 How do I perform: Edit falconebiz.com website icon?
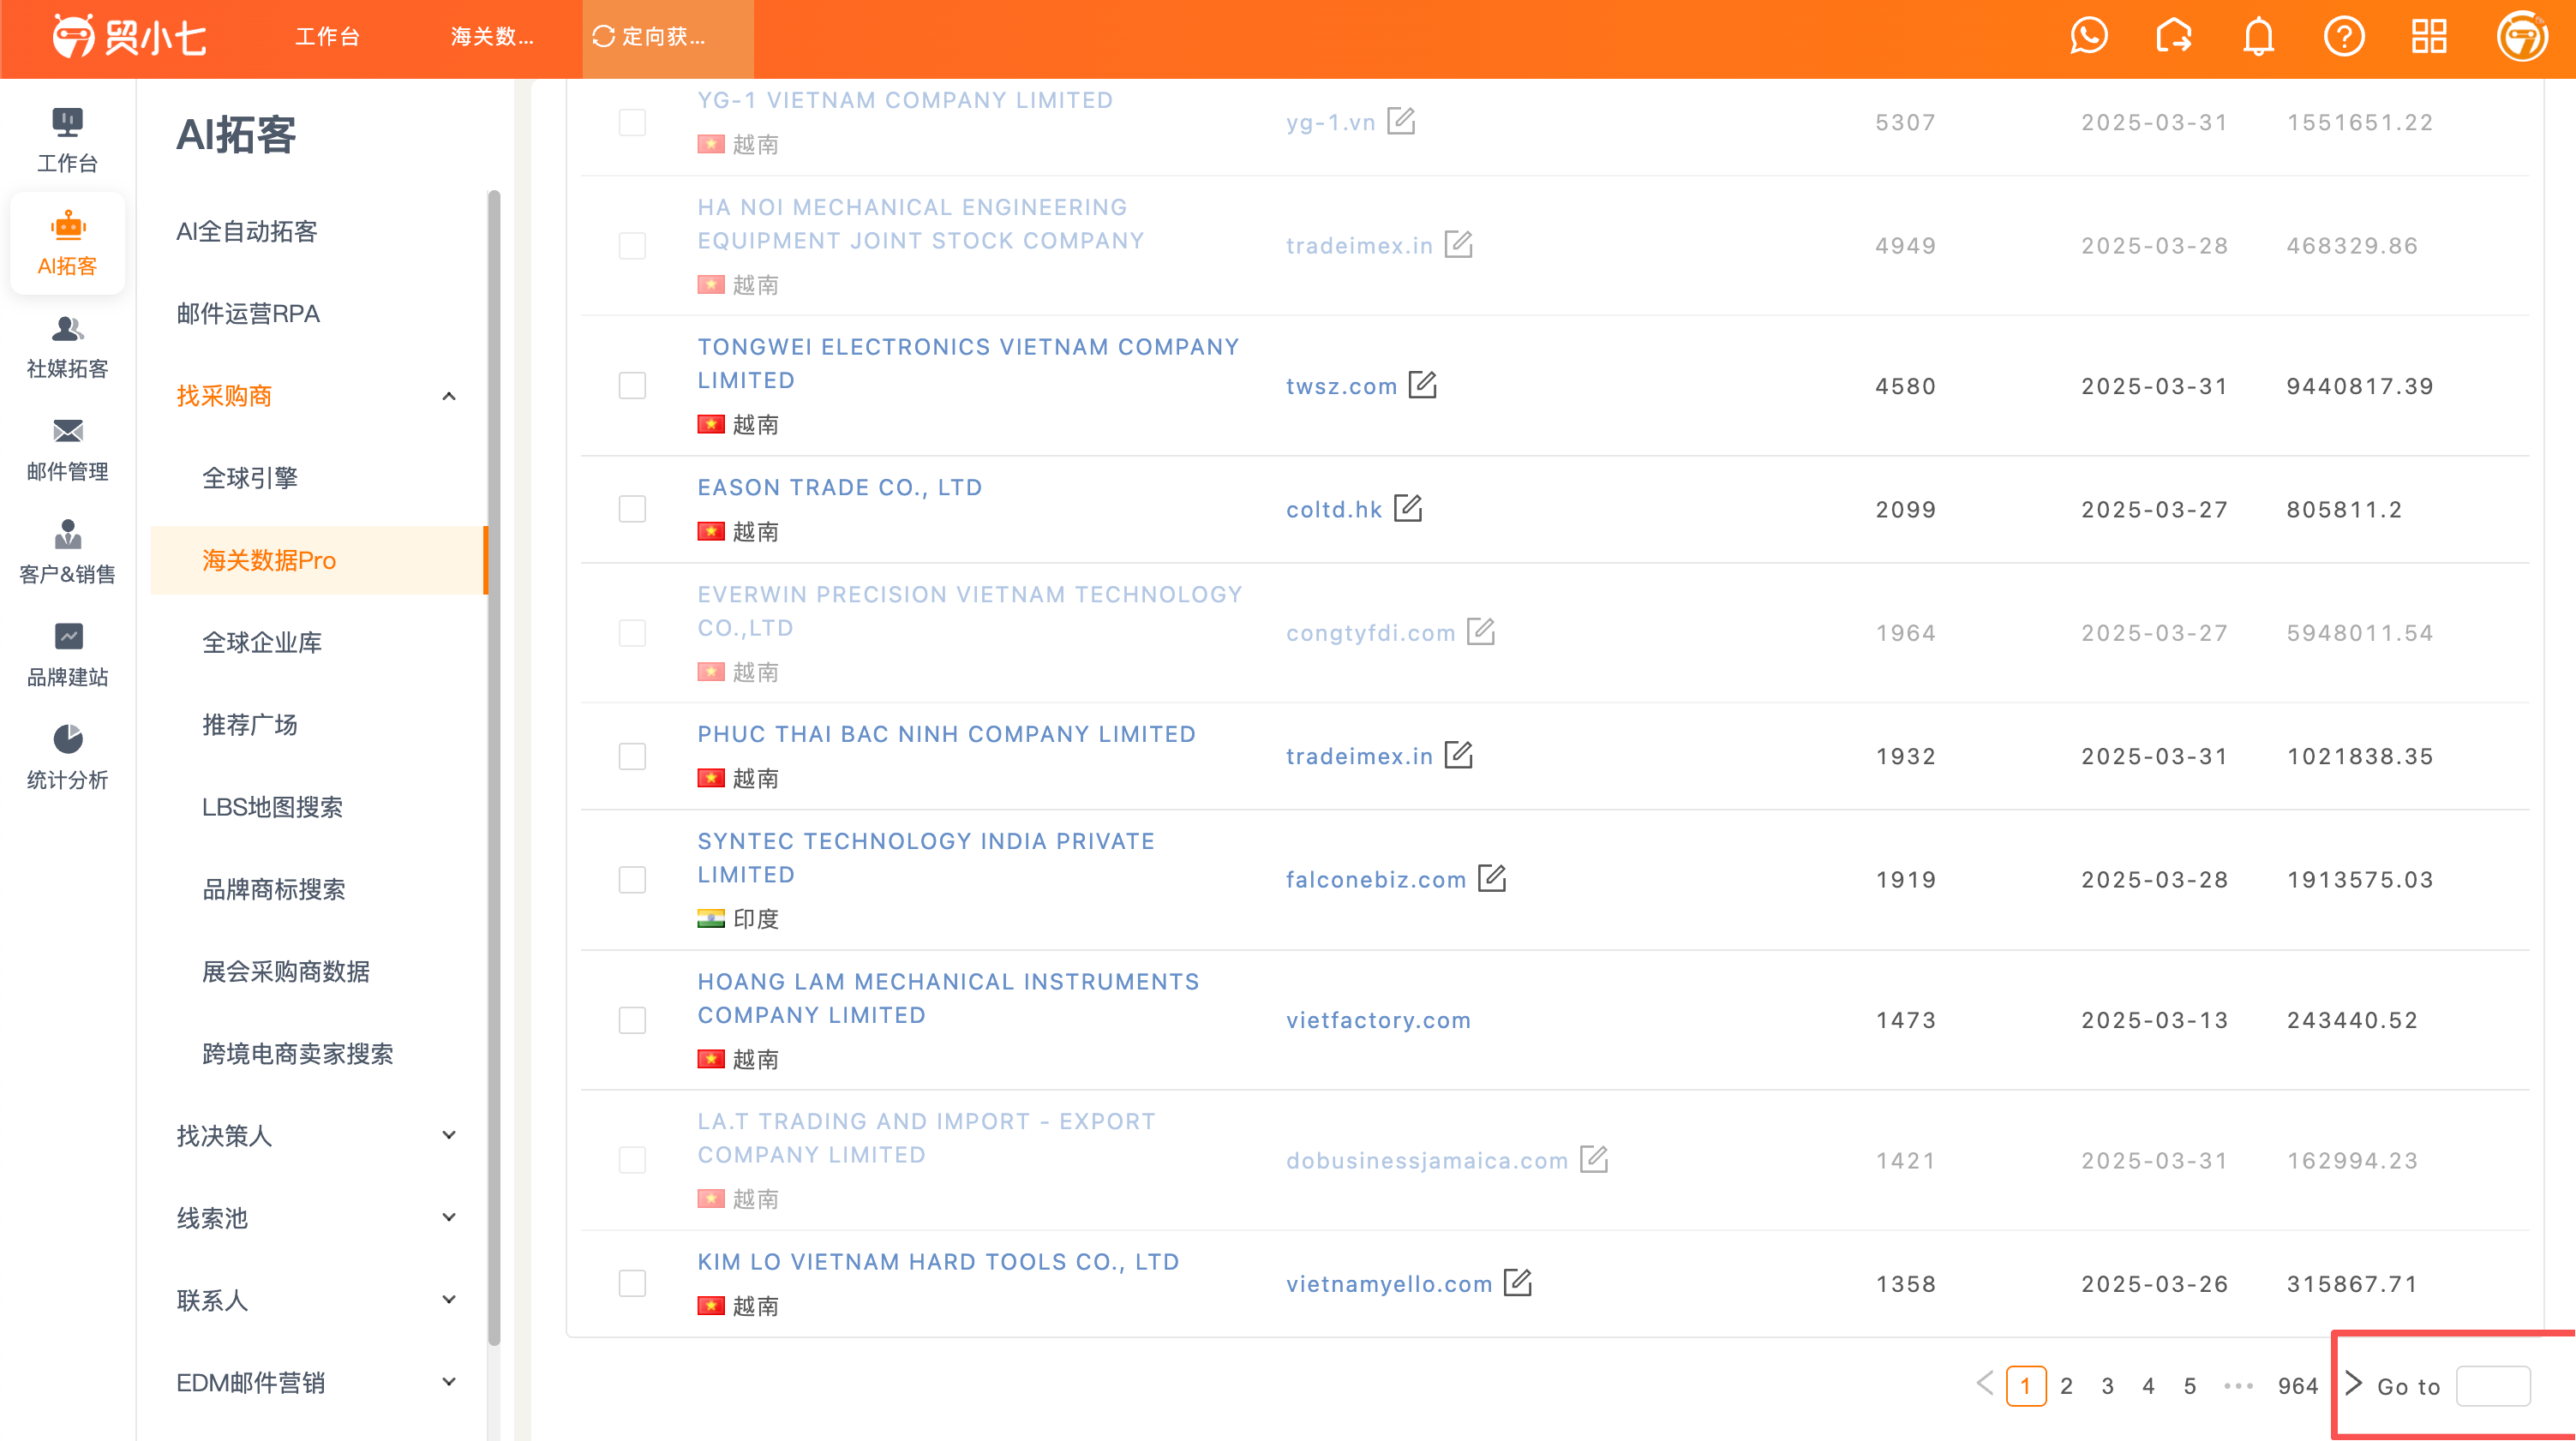tap(1492, 878)
